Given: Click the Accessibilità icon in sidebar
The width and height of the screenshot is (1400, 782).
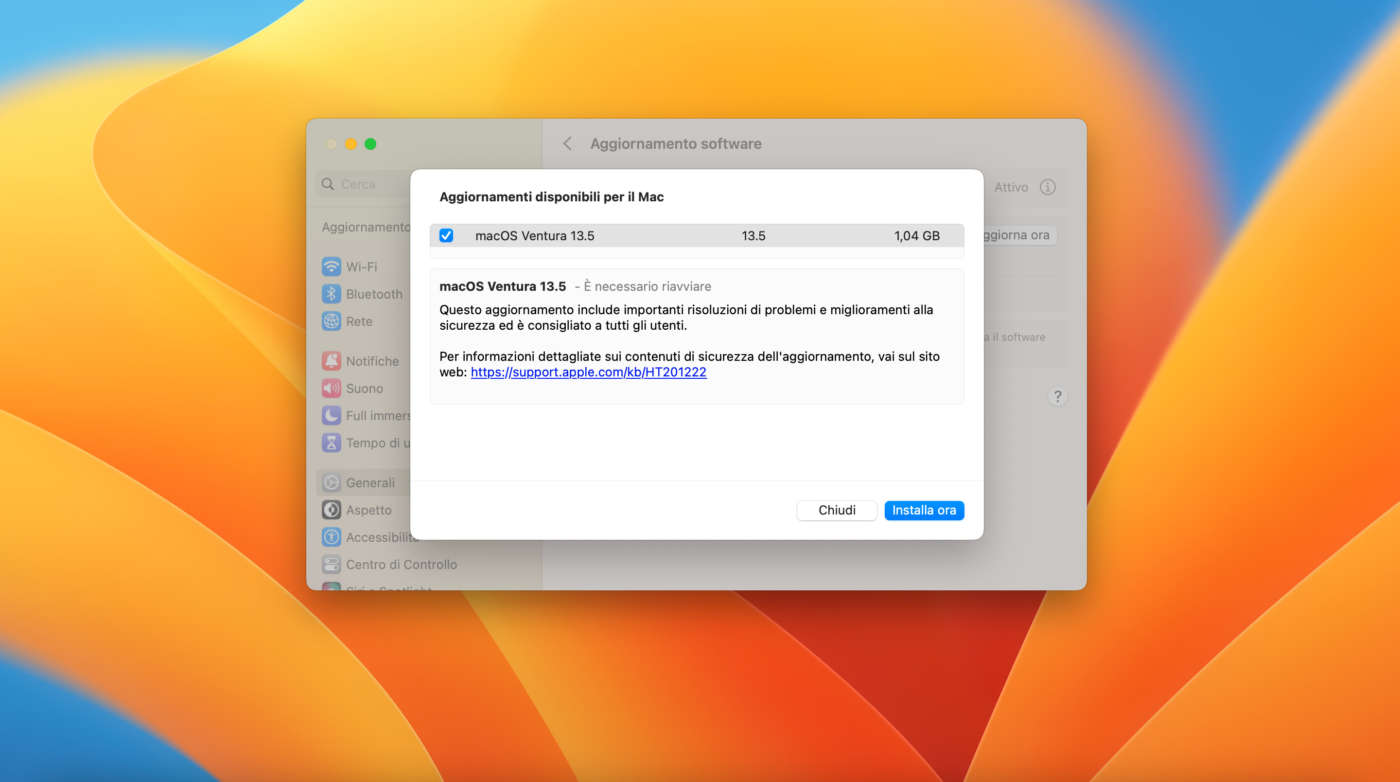Looking at the screenshot, I should coord(331,537).
